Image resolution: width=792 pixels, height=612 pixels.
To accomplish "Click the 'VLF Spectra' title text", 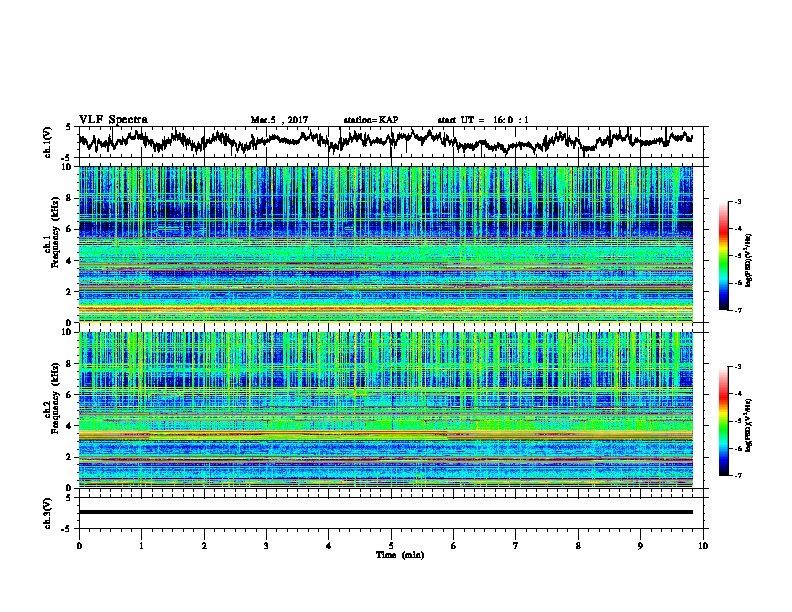I will pos(113,120).
